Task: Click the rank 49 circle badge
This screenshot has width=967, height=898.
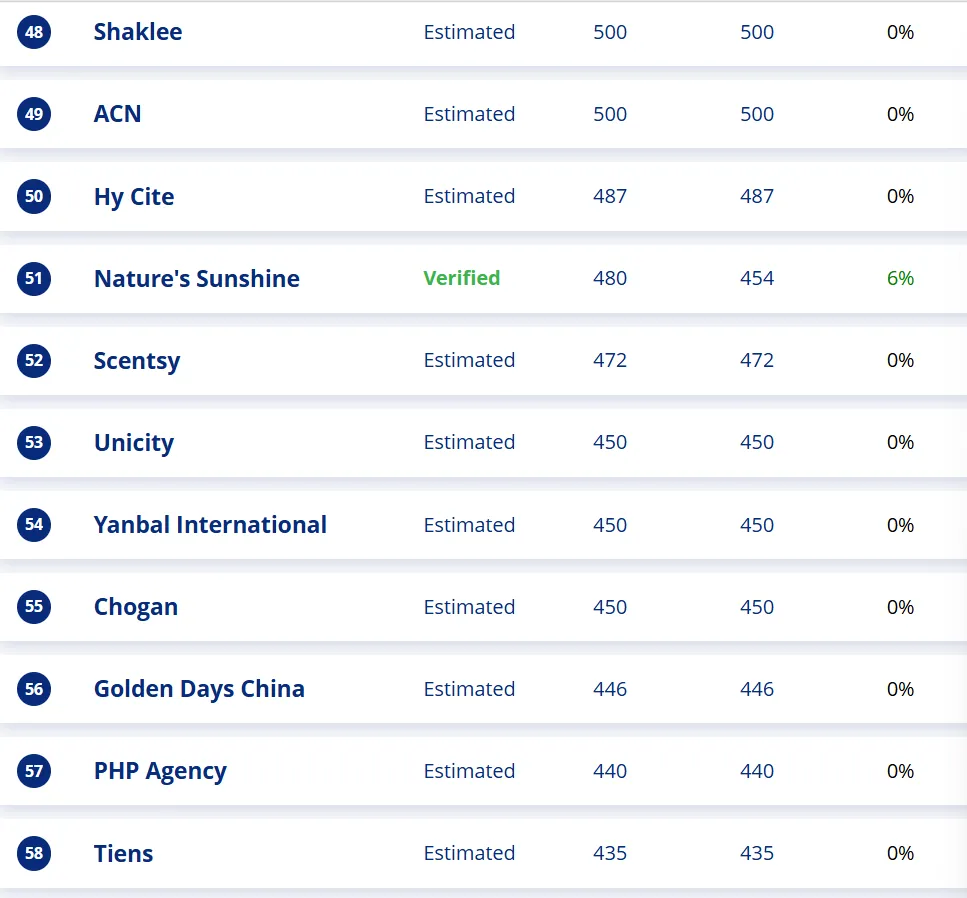Action: point(34,114)
